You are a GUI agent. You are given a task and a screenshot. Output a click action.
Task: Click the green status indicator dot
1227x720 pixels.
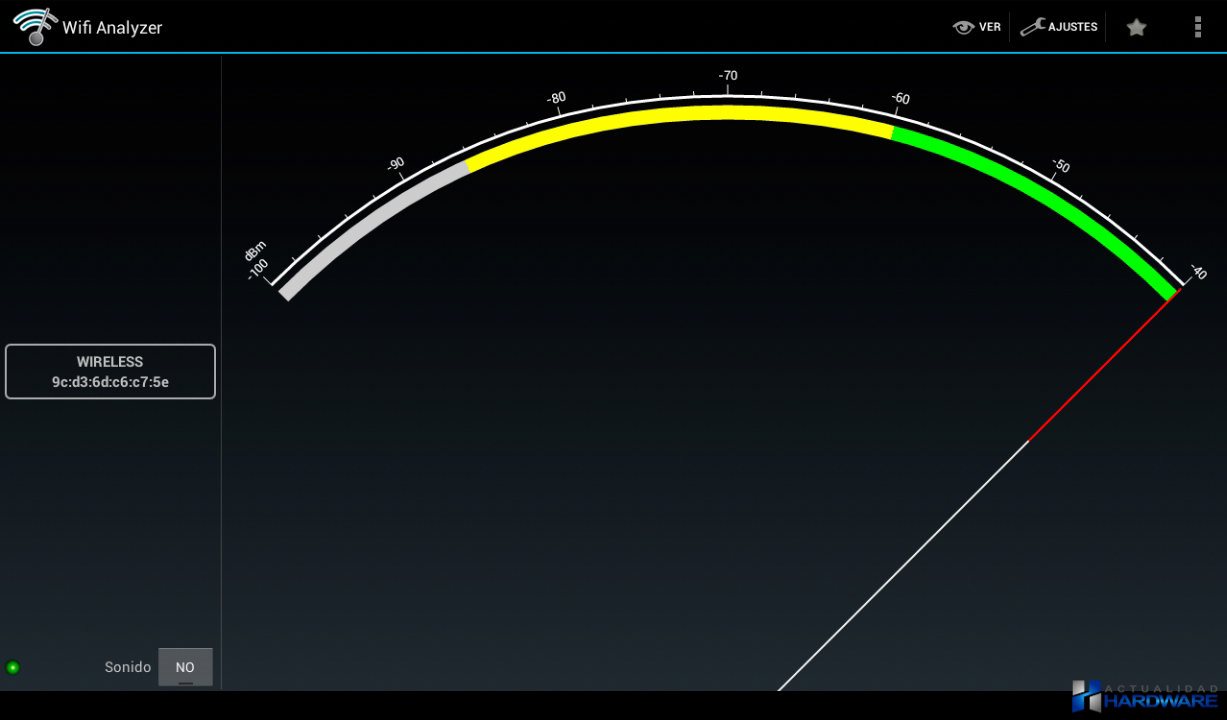tap(13, 667)
